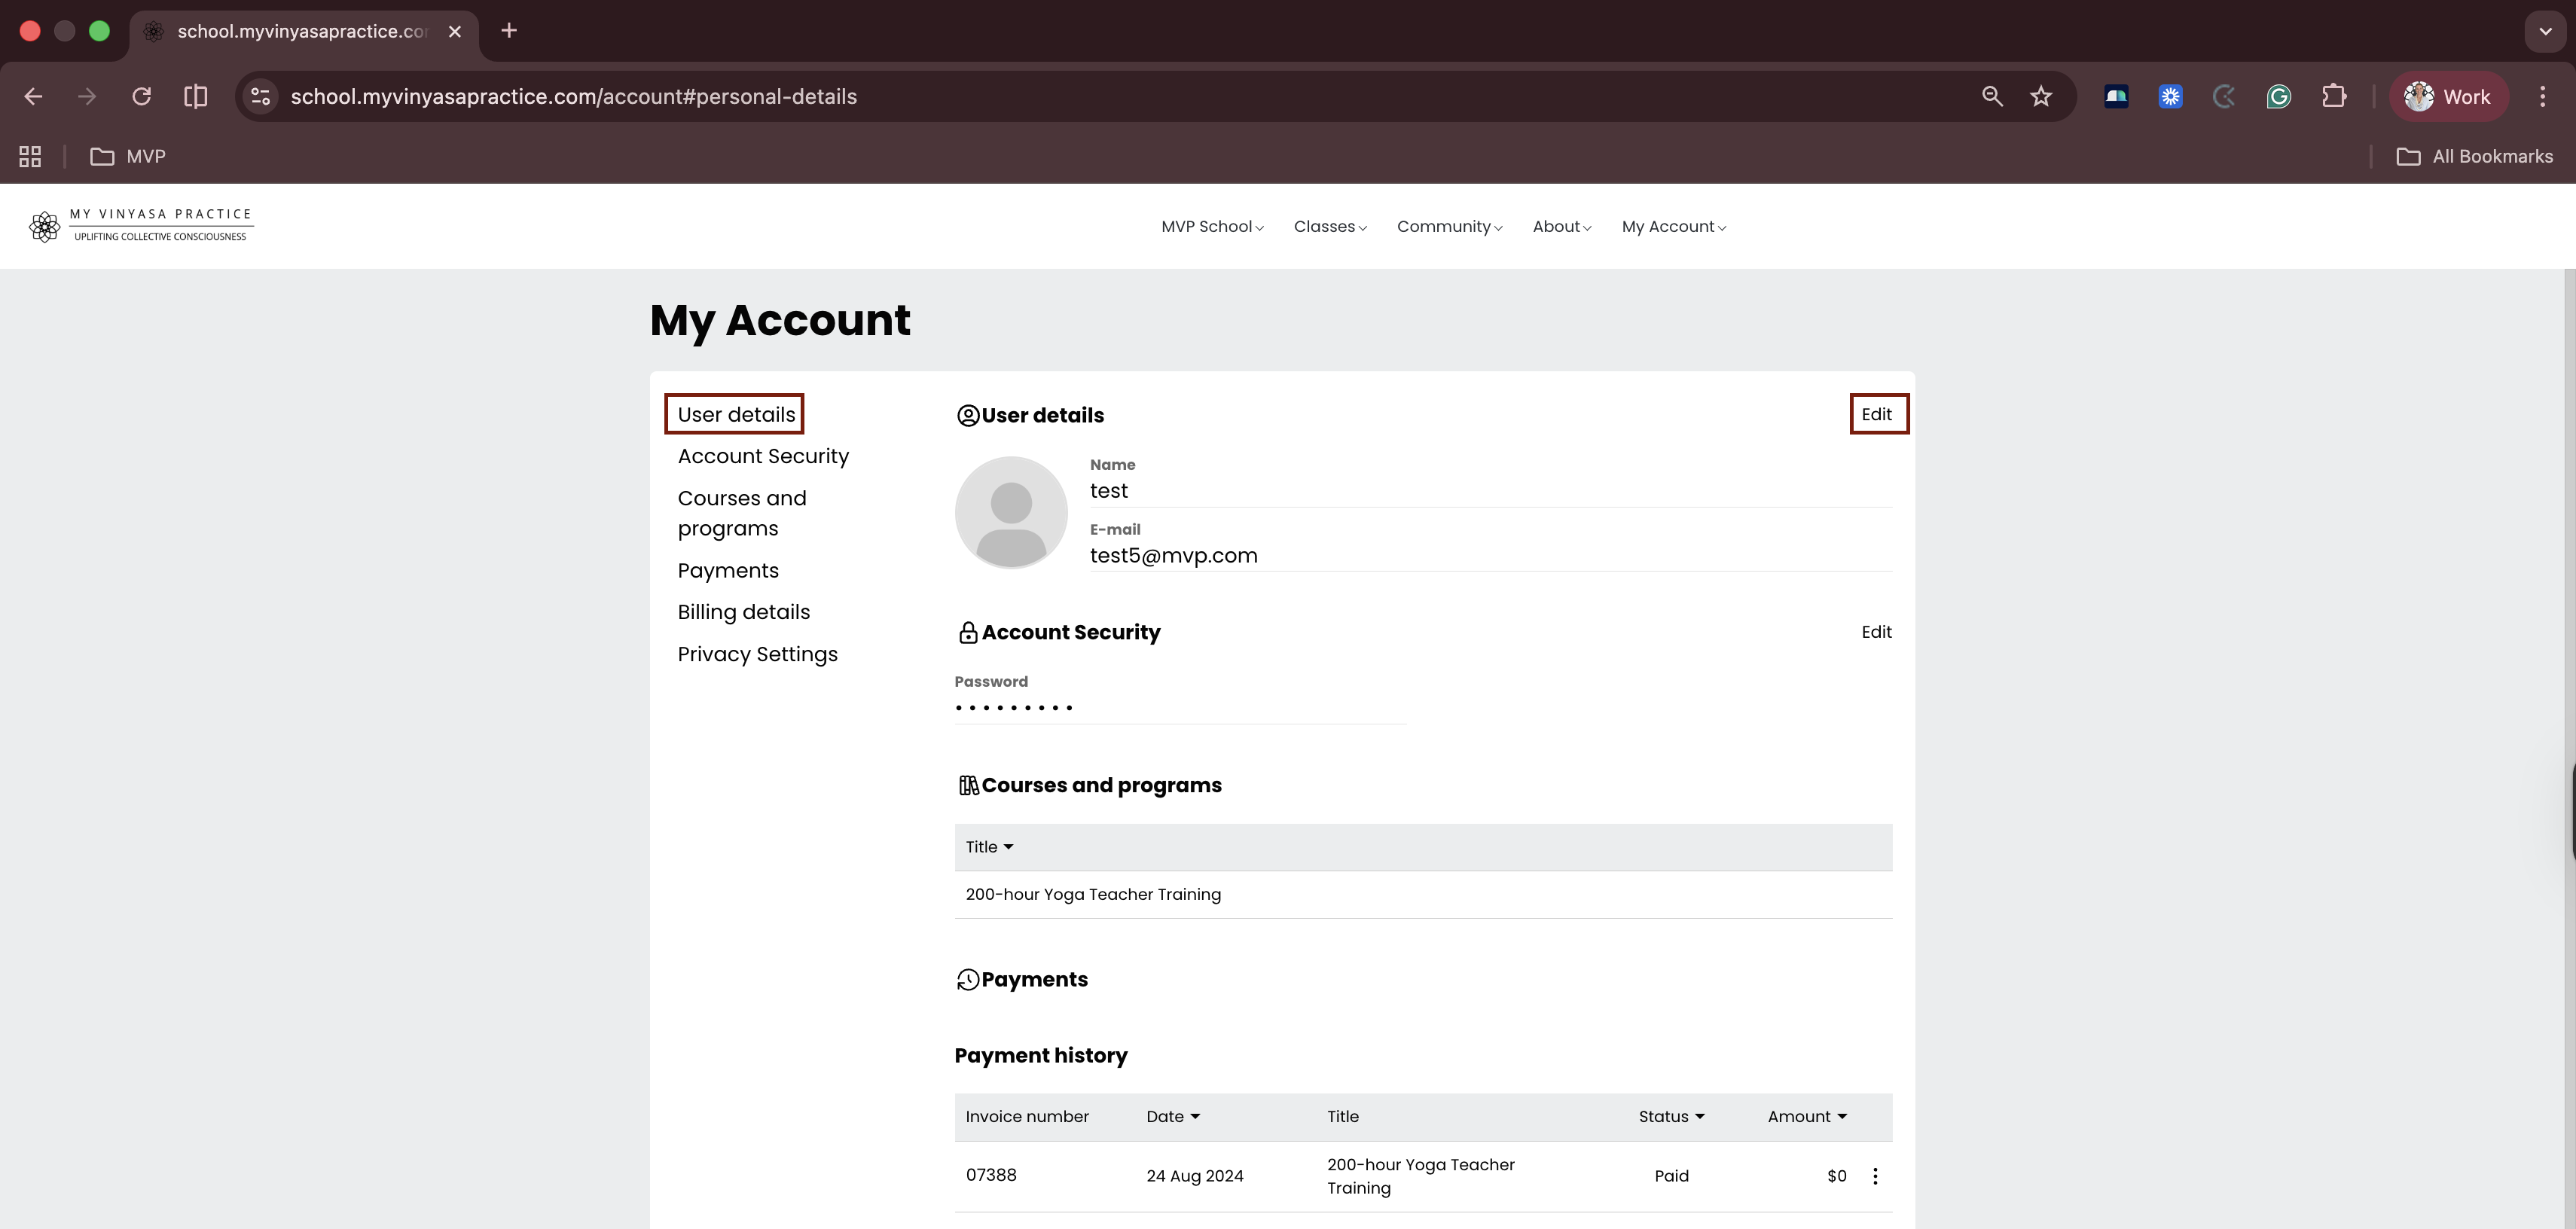
Task: Sort courses by Title column
Action: point(989,847)
